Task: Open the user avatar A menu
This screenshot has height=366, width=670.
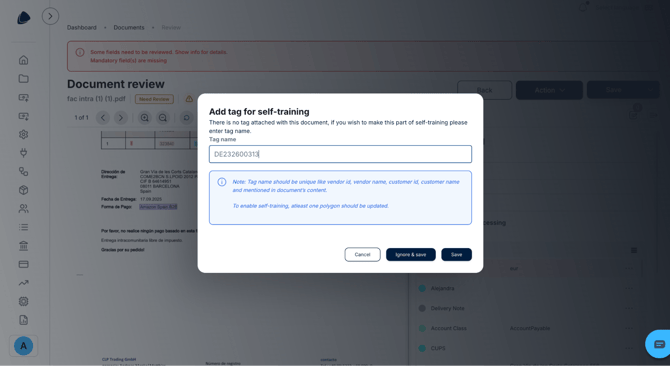Action: [24, 346]
